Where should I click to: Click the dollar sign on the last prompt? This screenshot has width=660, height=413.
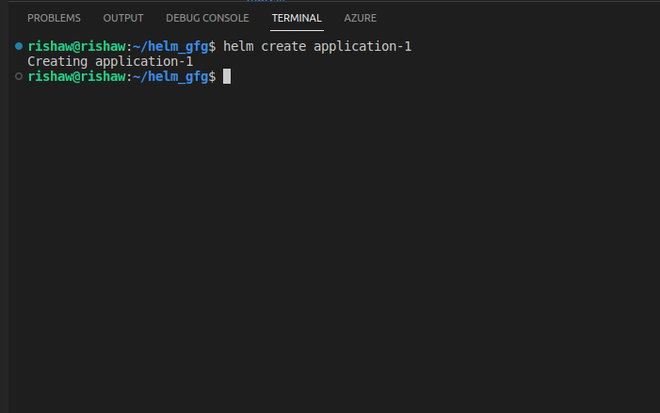[x=212, y=76]
